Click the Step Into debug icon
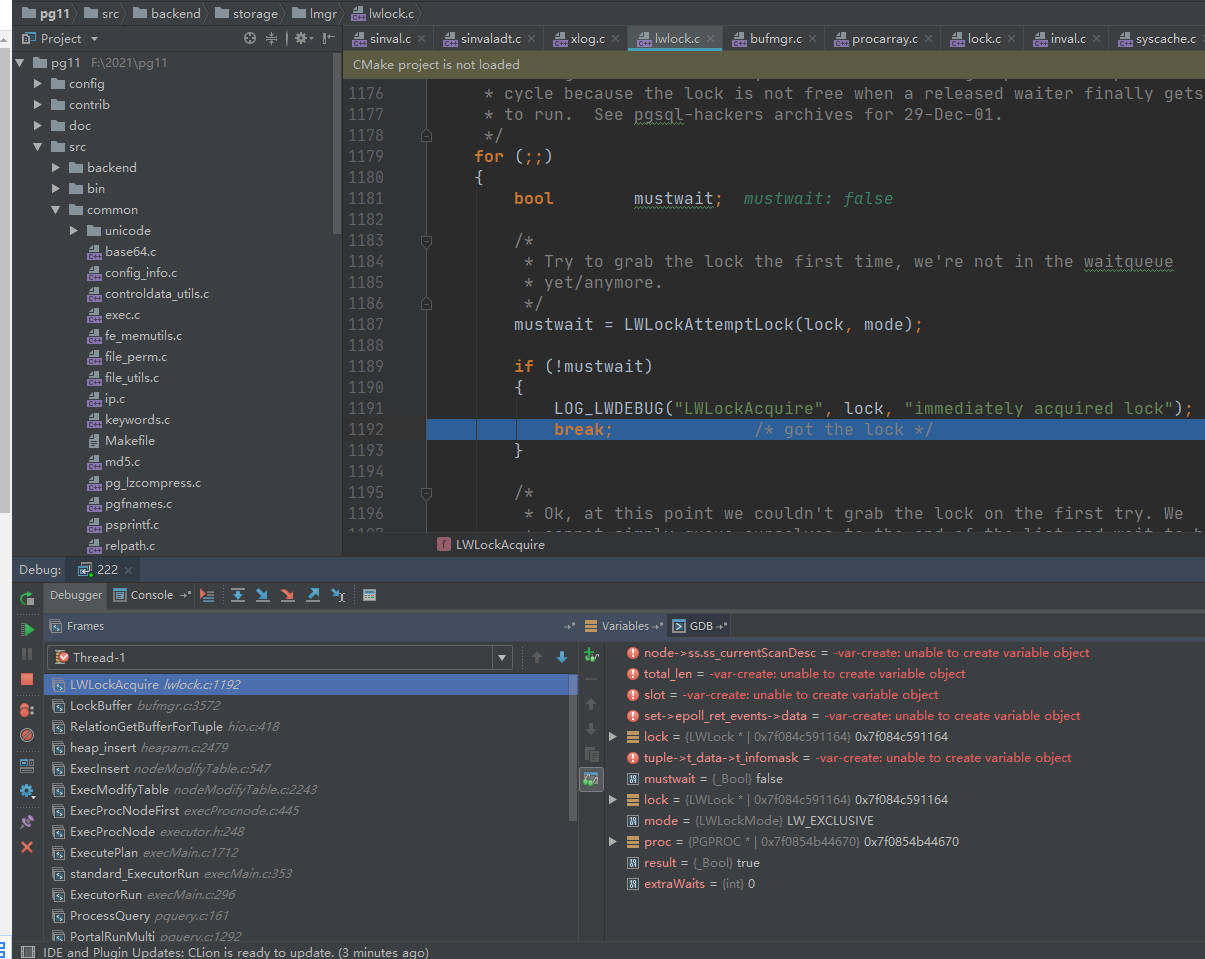The width and height of the screenshot is (1205, 959). (x=263, y=595)
